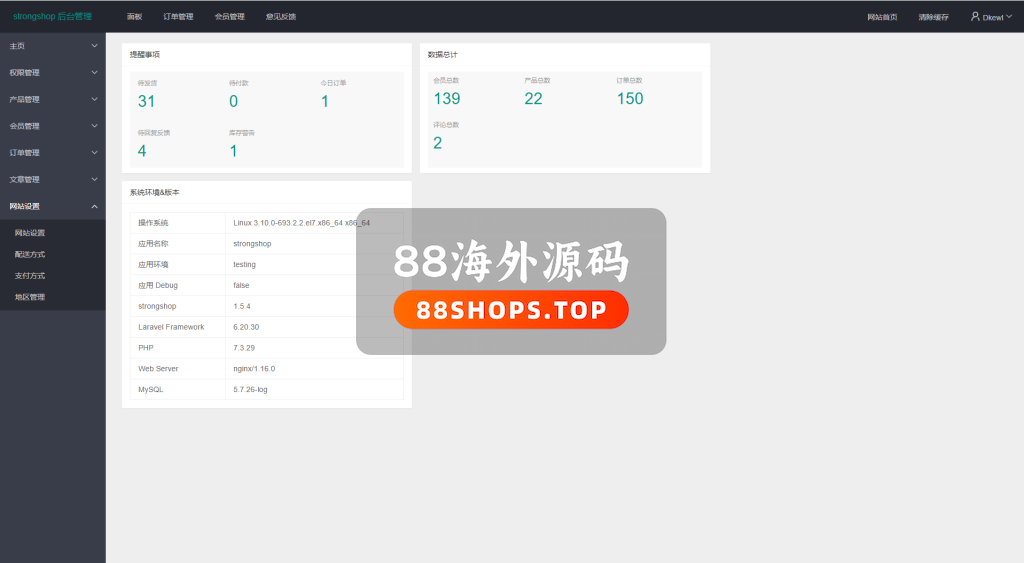Screen dimensions: 1024x563
Task: Click the 网站首页 link in header
Action: 882,17
